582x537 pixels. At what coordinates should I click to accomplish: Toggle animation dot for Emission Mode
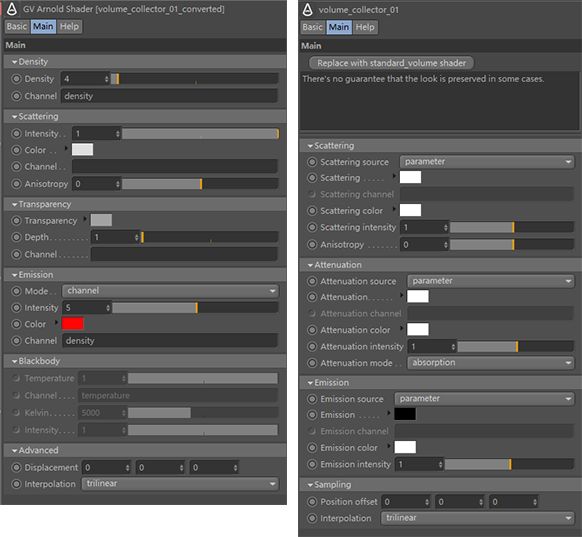click(16, 291)
